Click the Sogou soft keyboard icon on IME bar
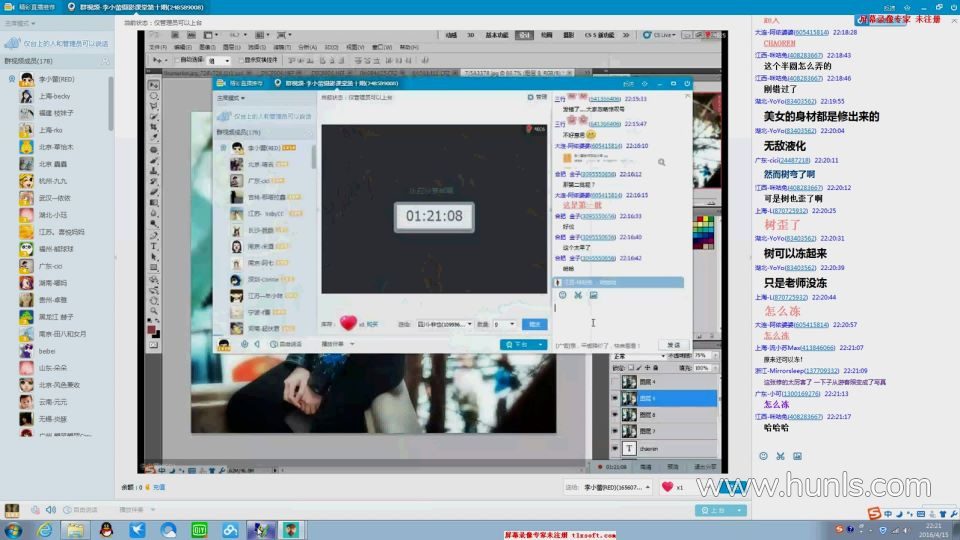 pyautogui.click(x=921, y=514)
